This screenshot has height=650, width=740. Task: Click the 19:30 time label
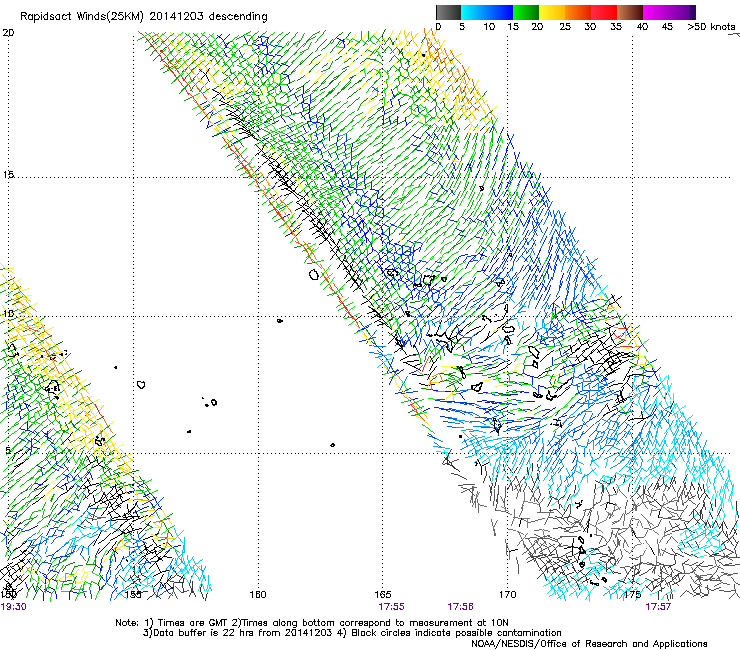point(13,607)
